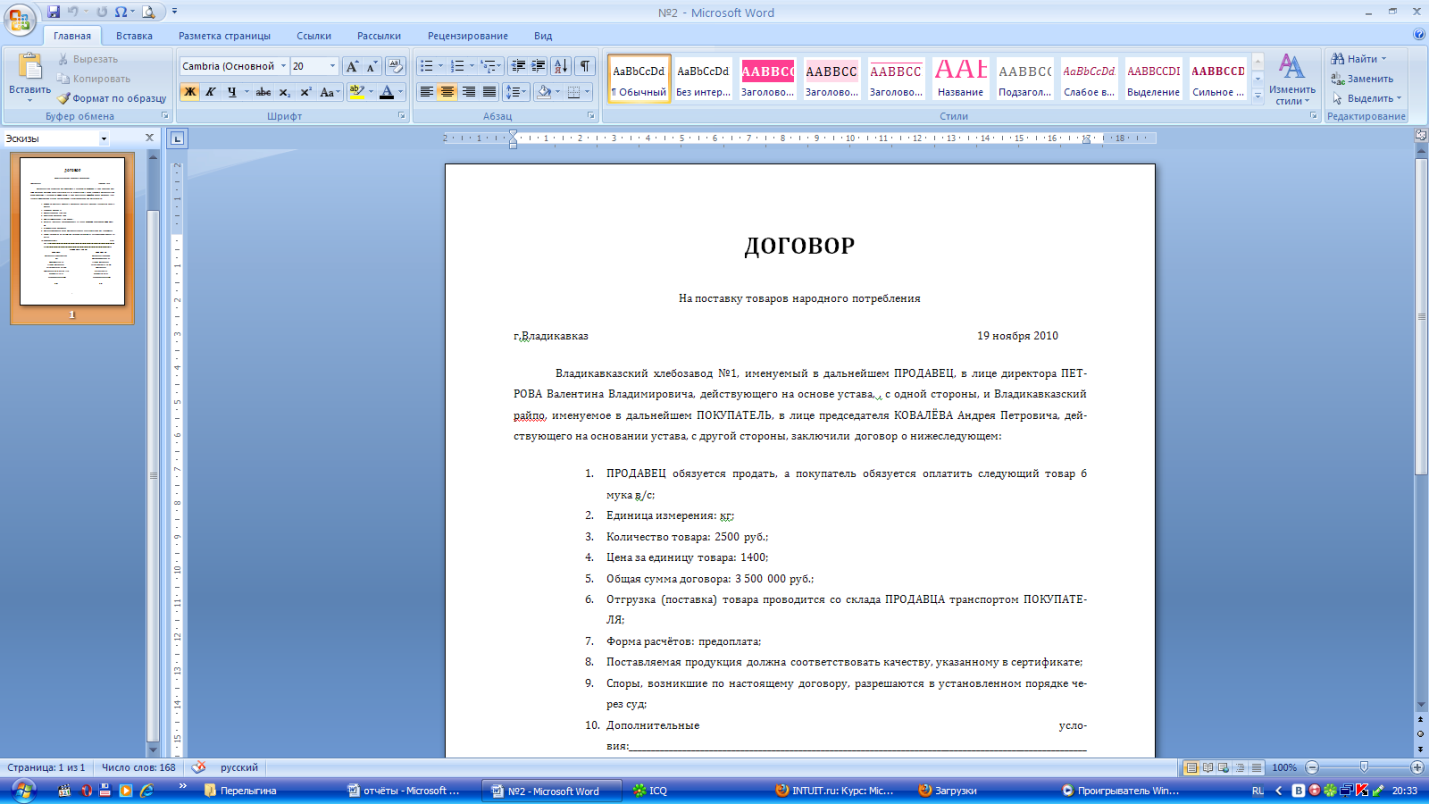Click the zoom slider in status bar
1429x804 pixels.
(1364, 767)
